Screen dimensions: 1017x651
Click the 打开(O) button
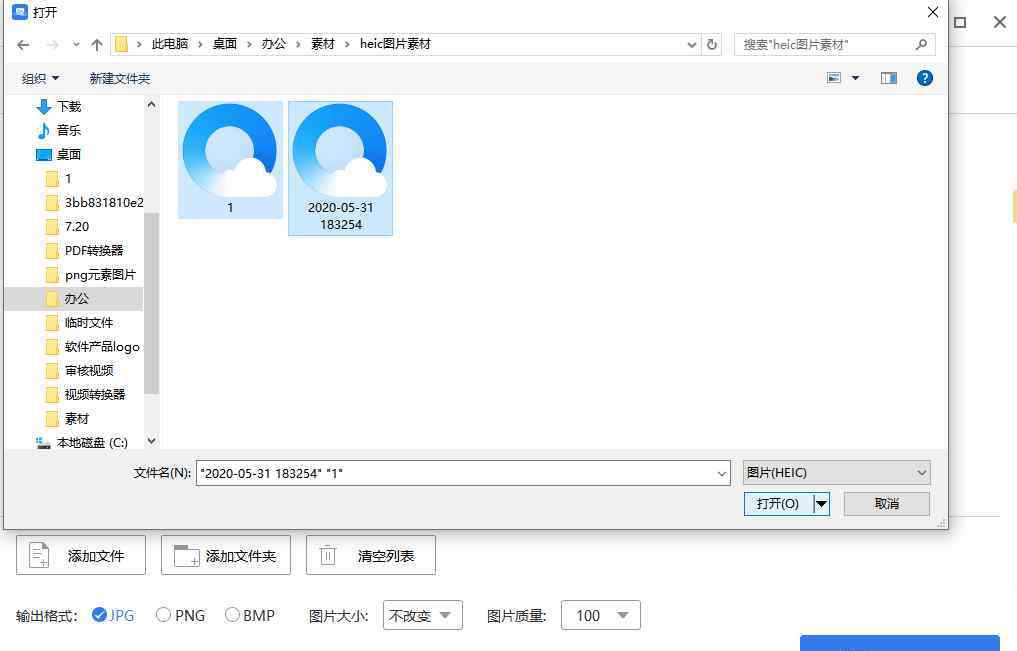778,504
